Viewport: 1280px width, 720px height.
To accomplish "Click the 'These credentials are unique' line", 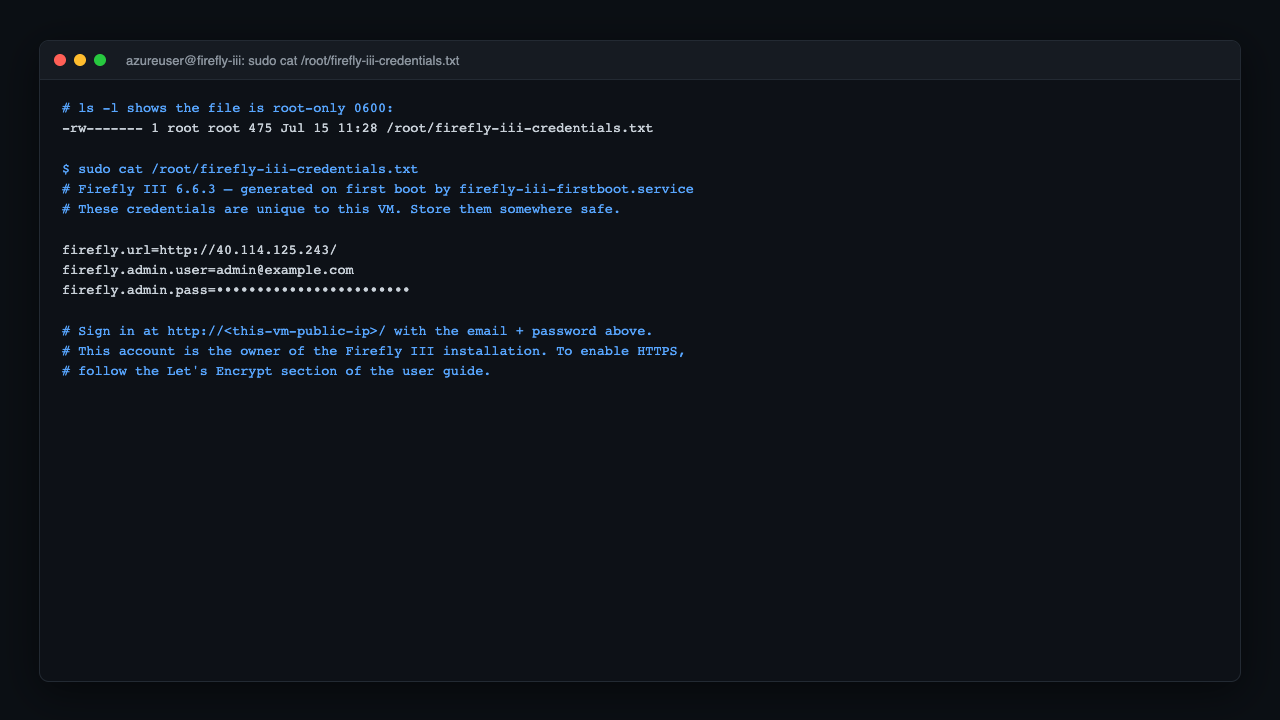I will click(x=341, y=209).
